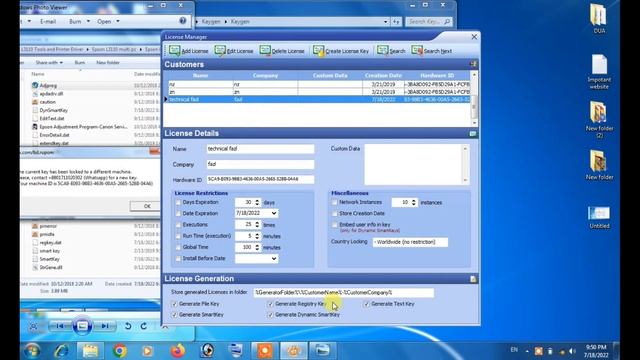Enable Network Instances checkbox

coord(335,202)
